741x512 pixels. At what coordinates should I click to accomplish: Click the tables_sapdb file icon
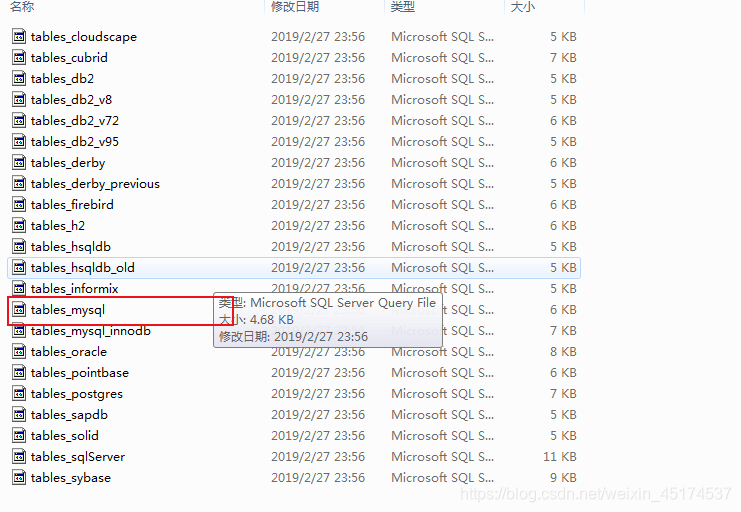coord(19,415)
